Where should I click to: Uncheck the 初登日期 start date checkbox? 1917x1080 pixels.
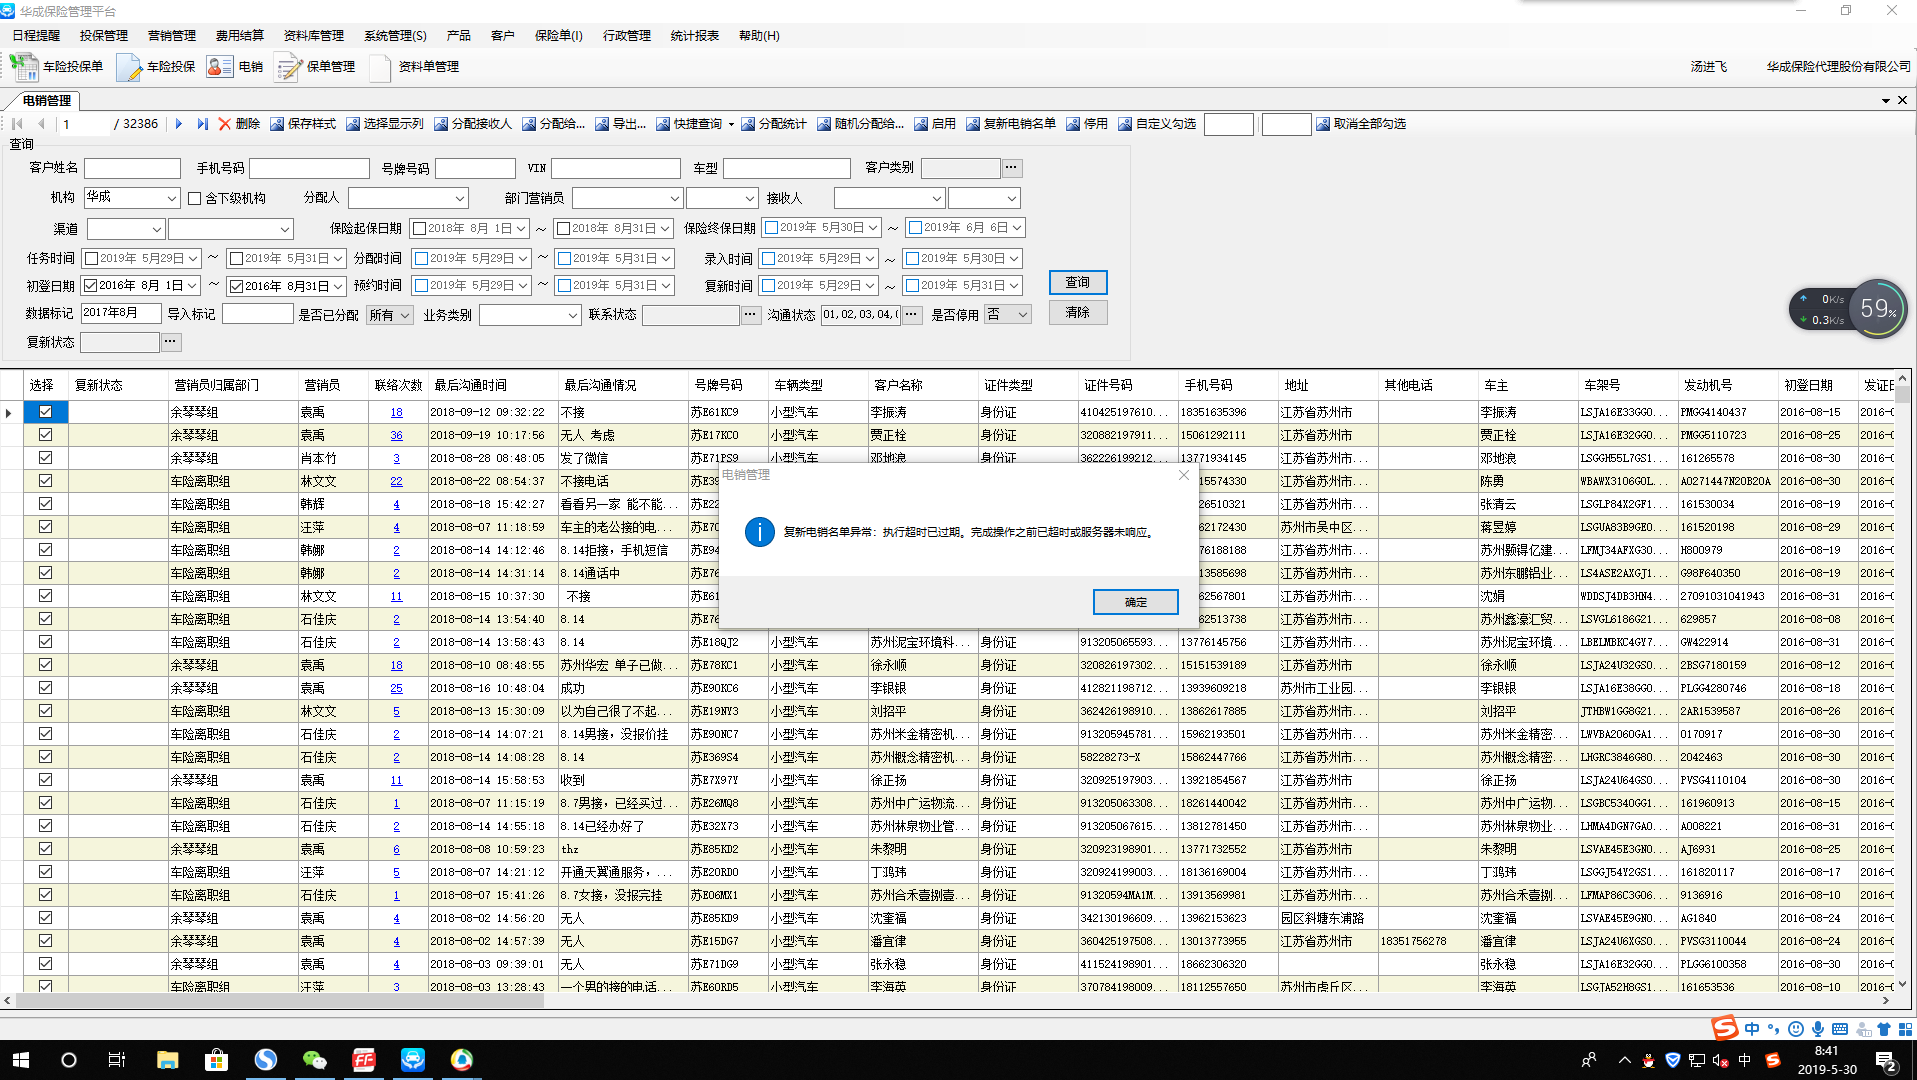point(91,286)
